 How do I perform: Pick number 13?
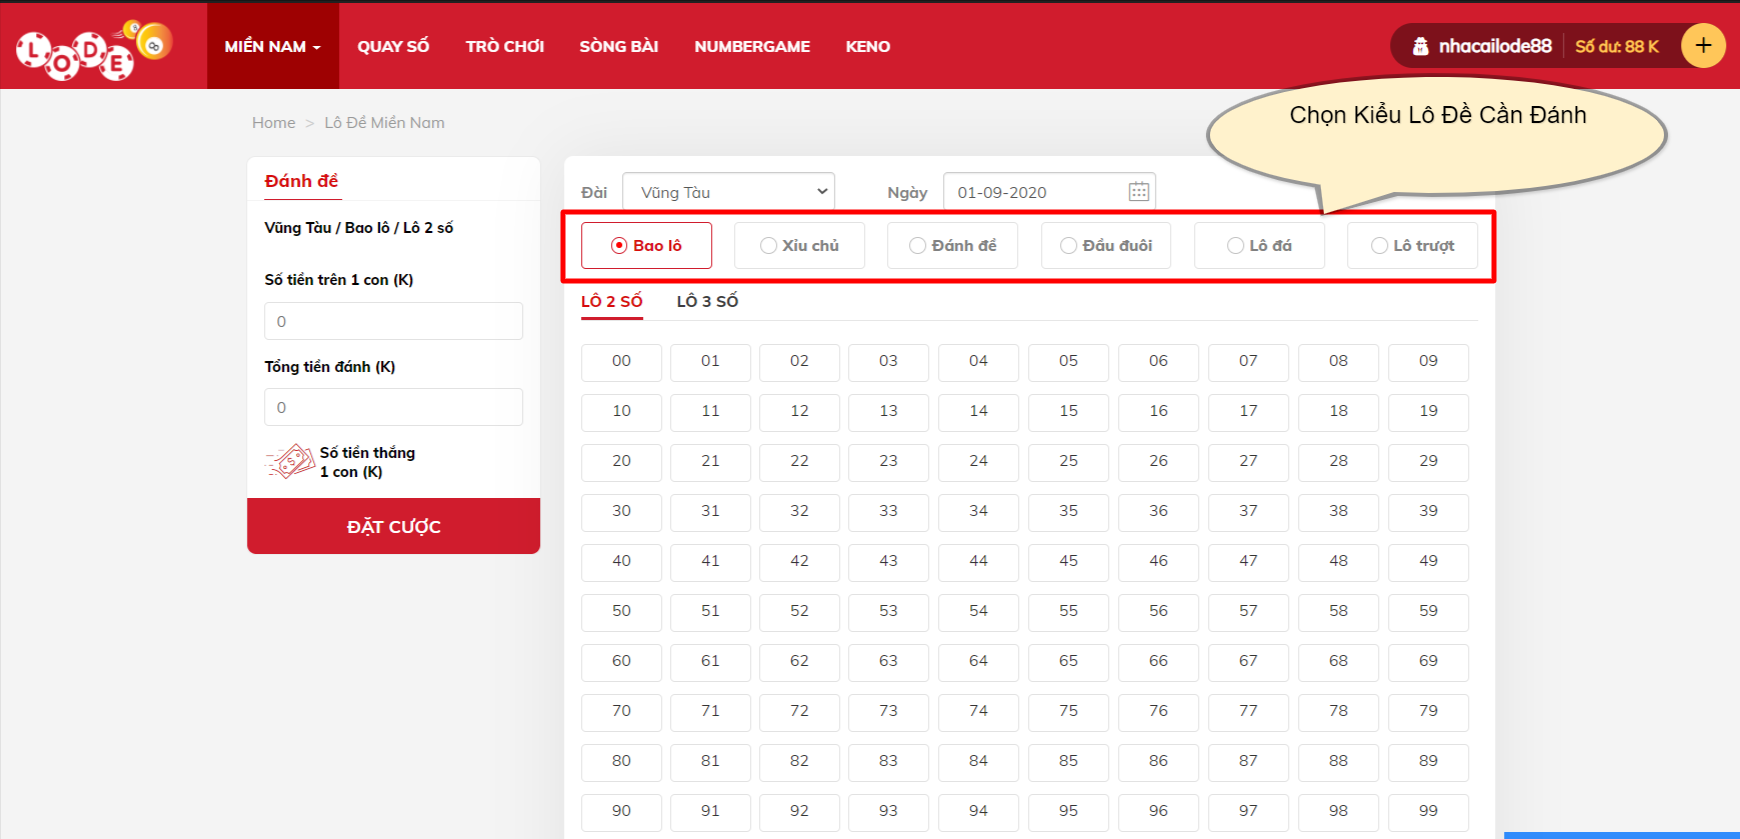(888, 412)
